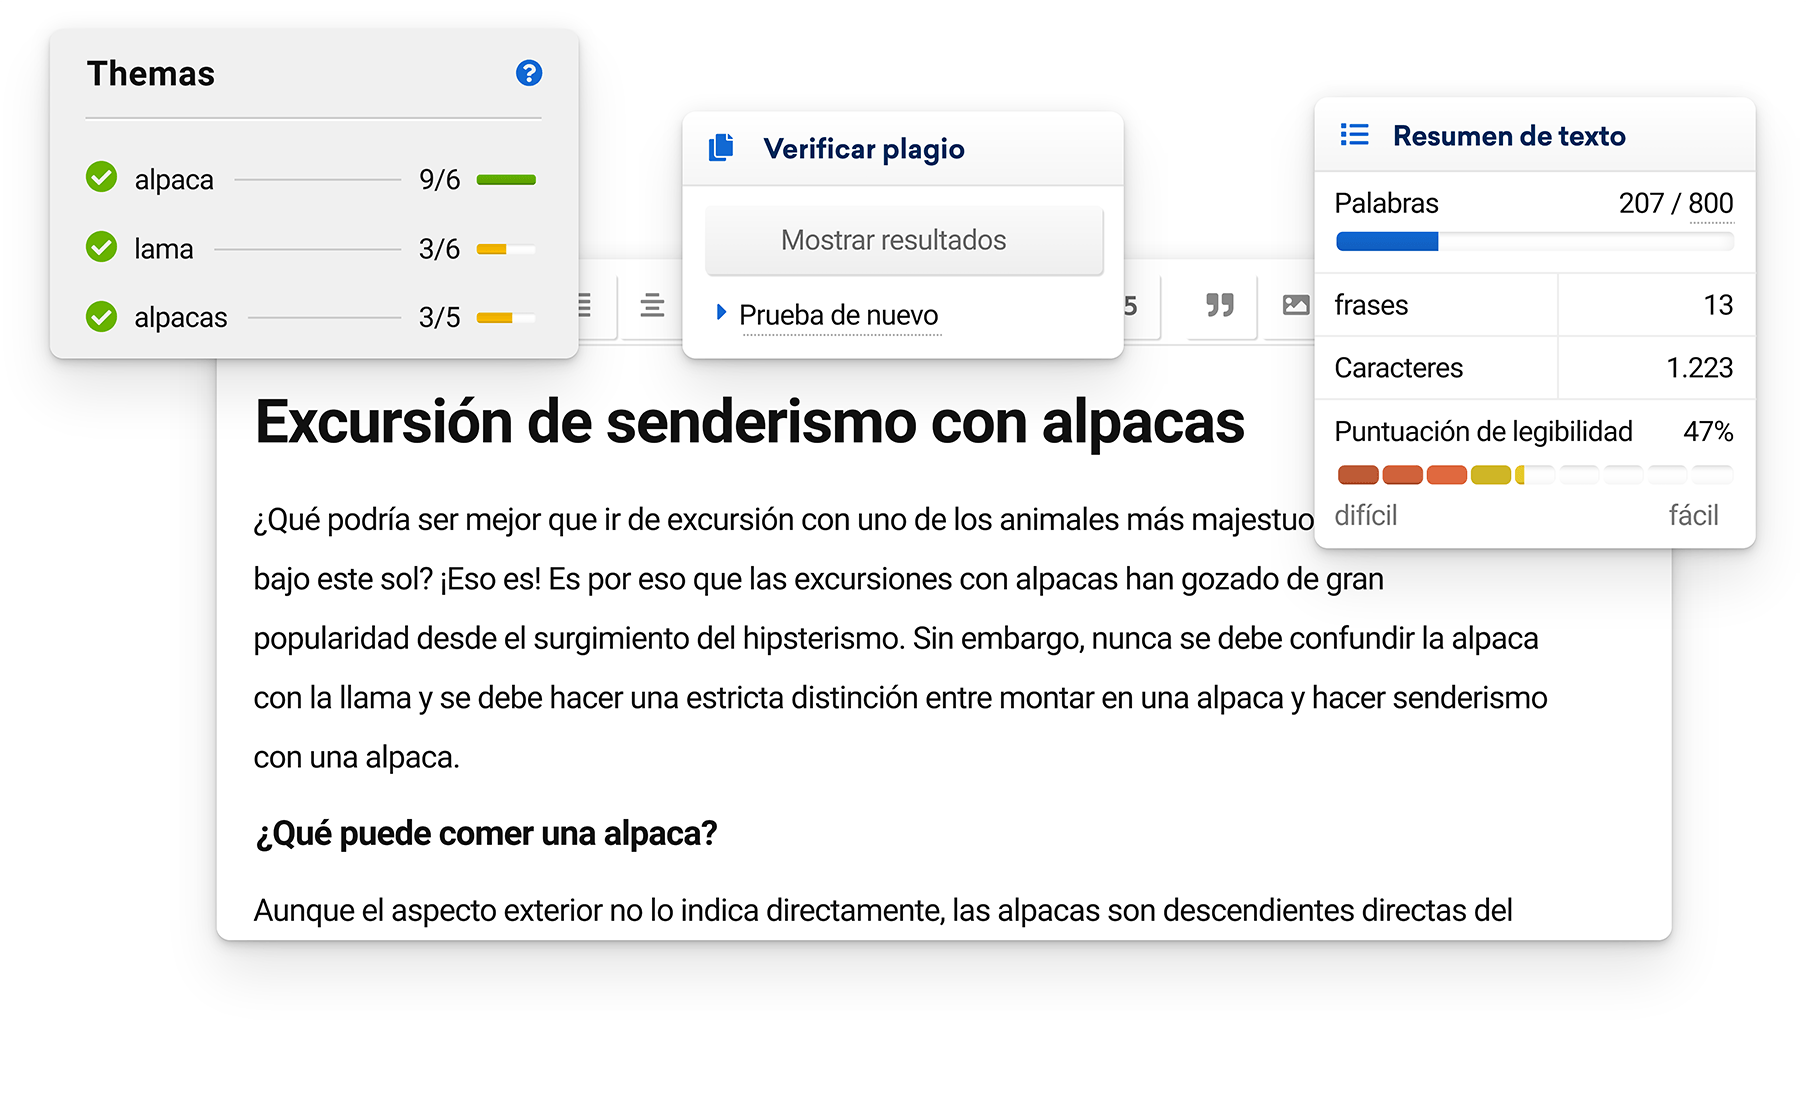This screenshot has width=1806, height=1096.
Task: Click the Verificar plagio panel title
Action: tap(863, 149)
